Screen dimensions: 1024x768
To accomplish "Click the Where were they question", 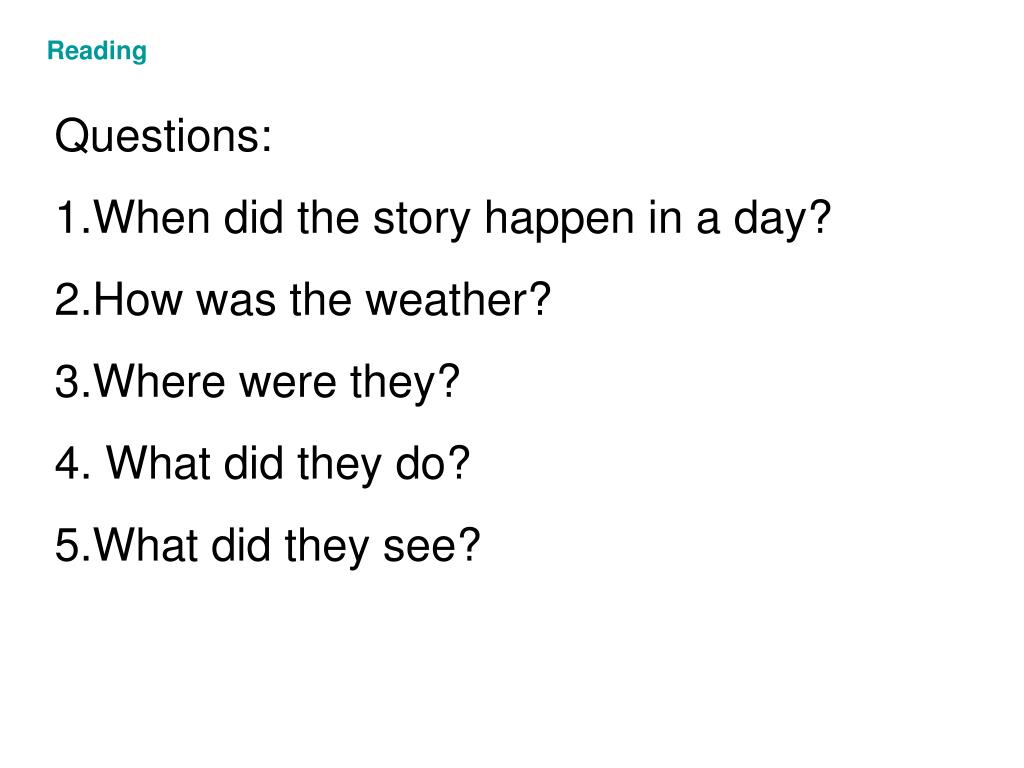I will pyautogui.click(x=257, y=383).
